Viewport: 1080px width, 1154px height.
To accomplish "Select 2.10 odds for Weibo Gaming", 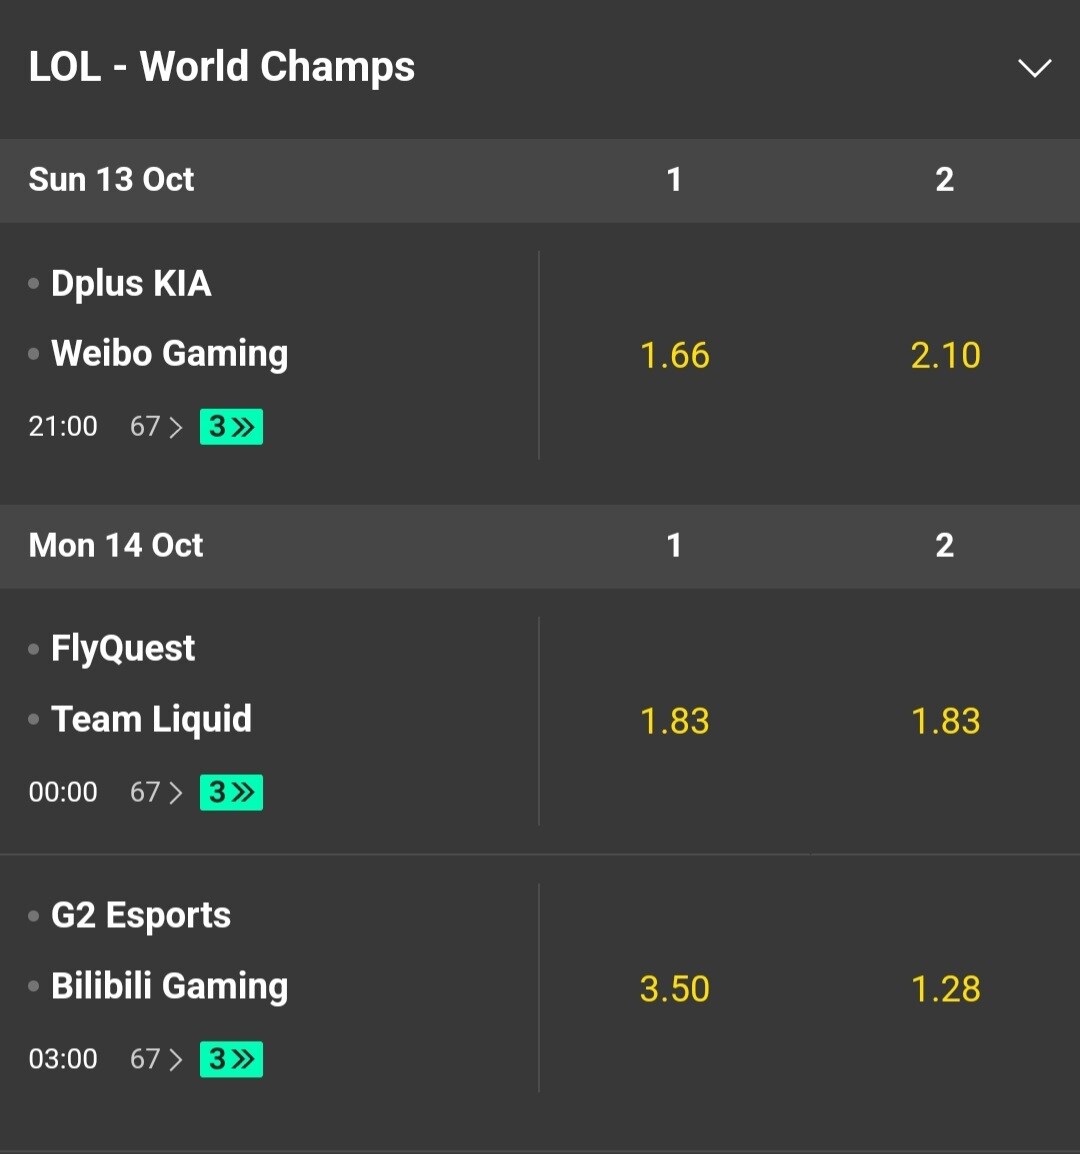I will [945, 356].
